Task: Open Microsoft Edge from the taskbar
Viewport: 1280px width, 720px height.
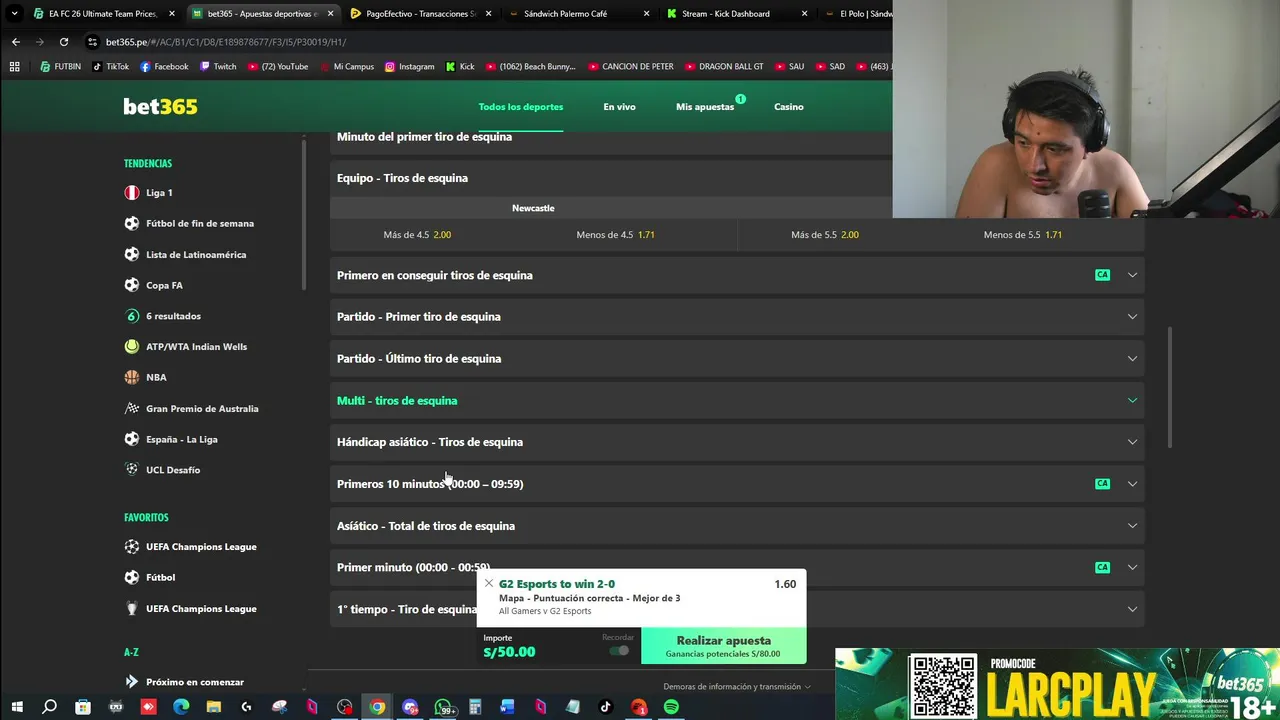Action: 181,707
